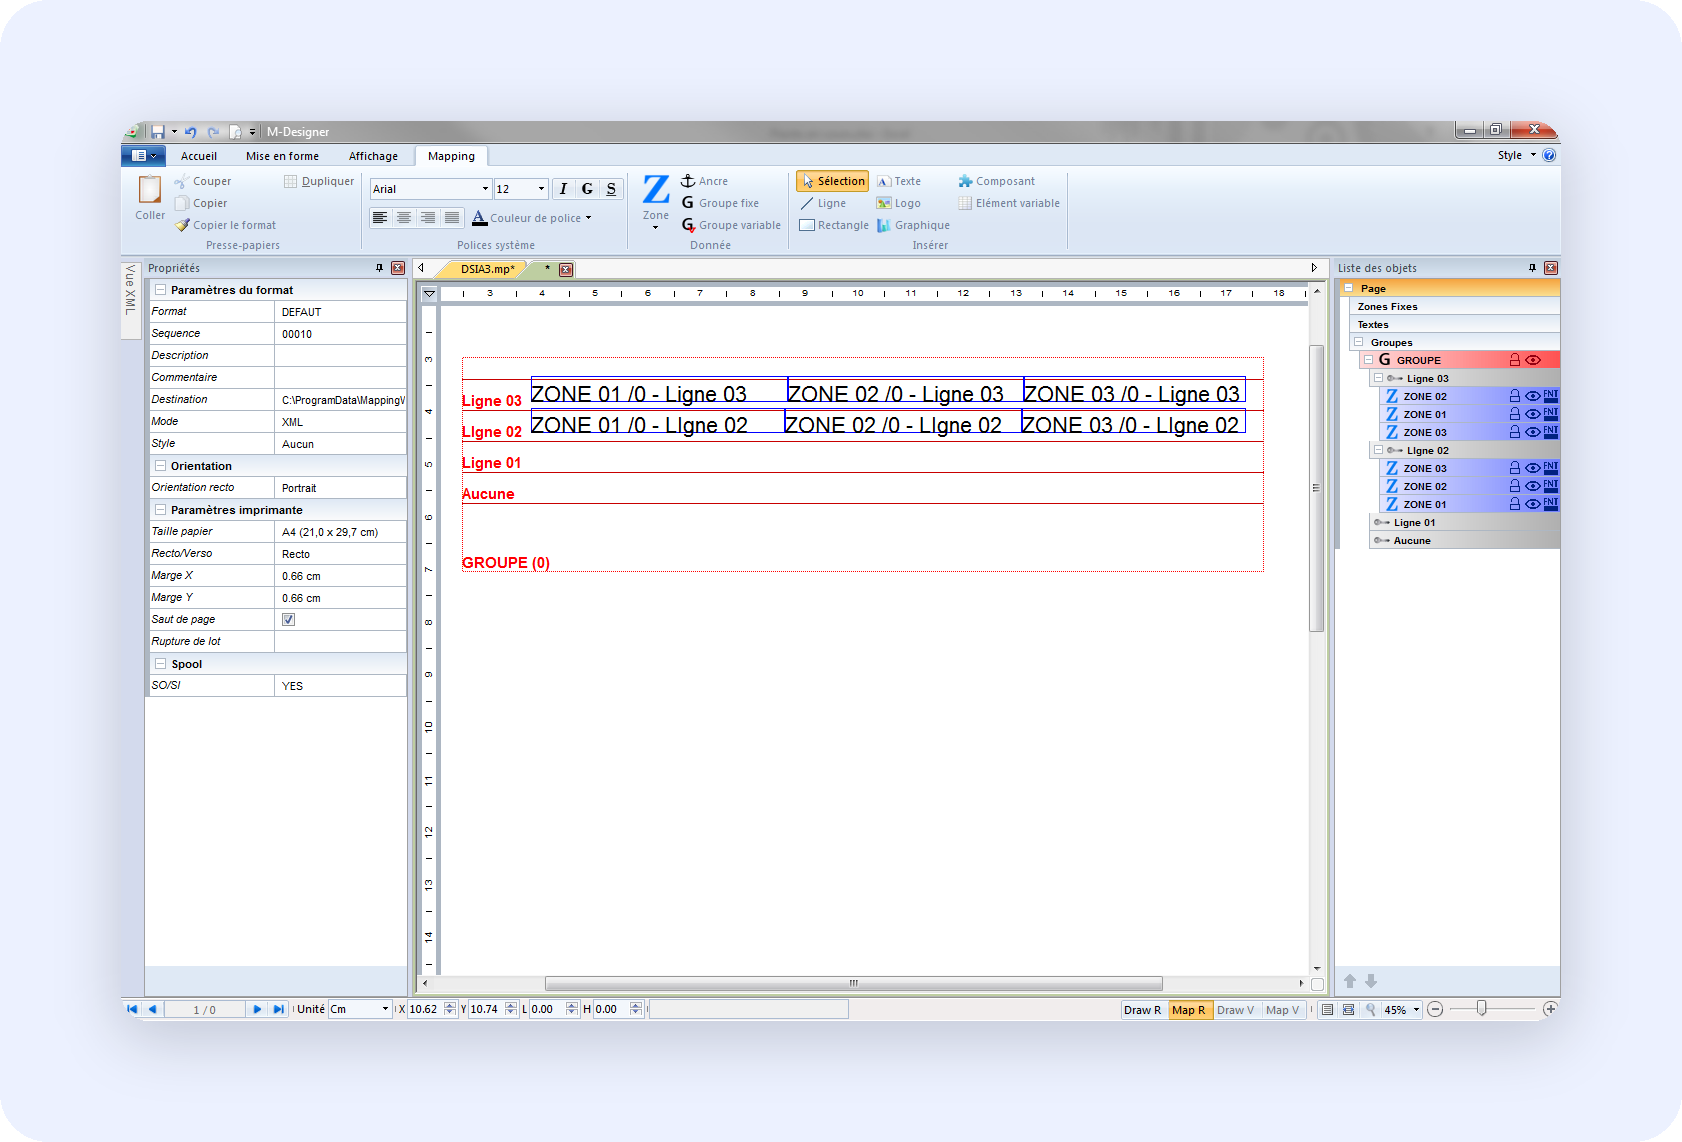
Task: Click the Sélection tool button
Action: point(833,181)
